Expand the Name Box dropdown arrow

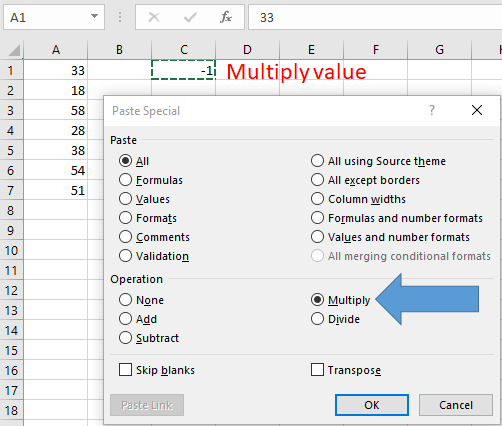pos(94,16)
